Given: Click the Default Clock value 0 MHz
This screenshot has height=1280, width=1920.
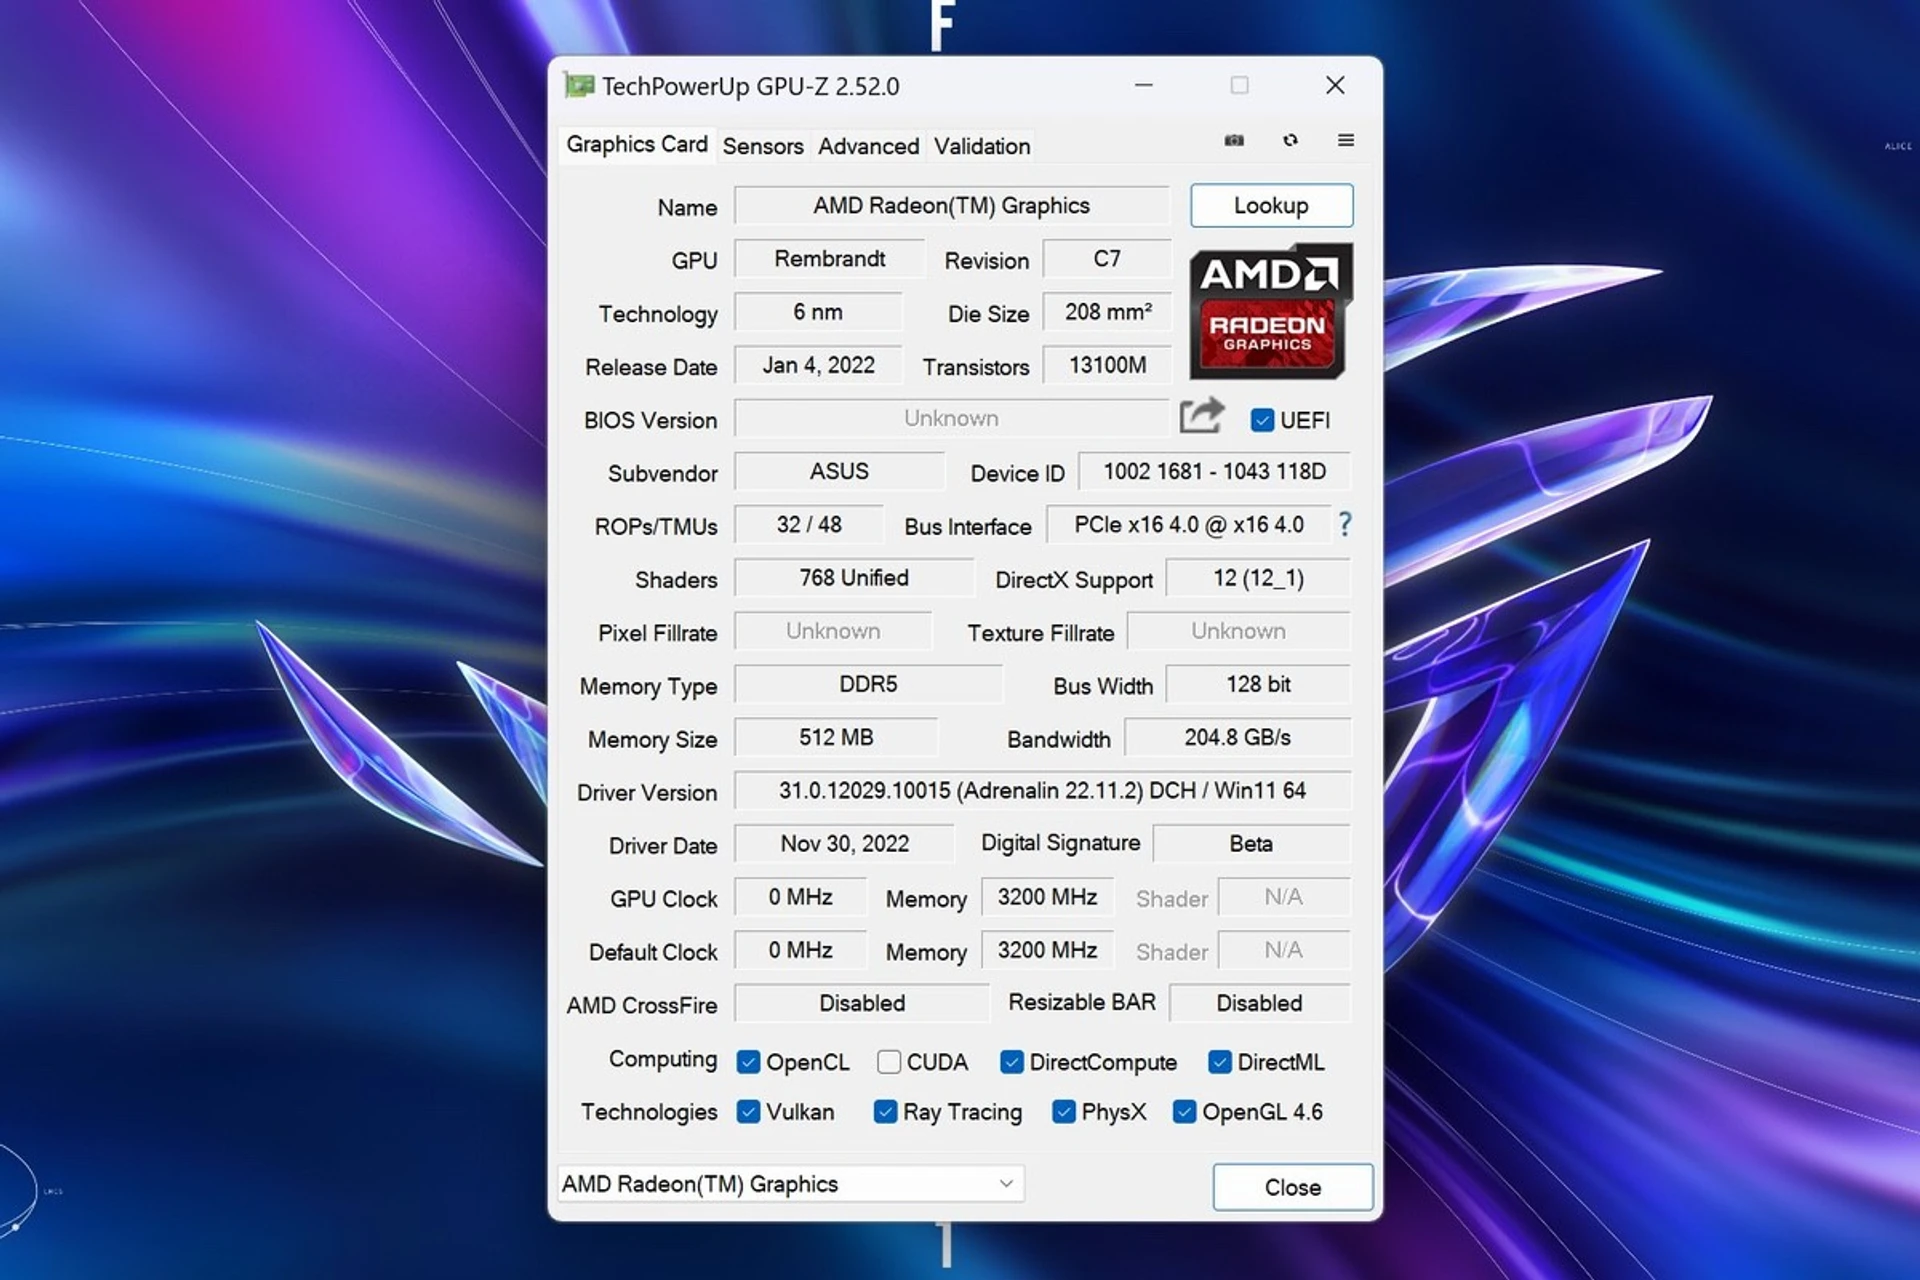Looking at the screenshot, I should tap(800, 950).
